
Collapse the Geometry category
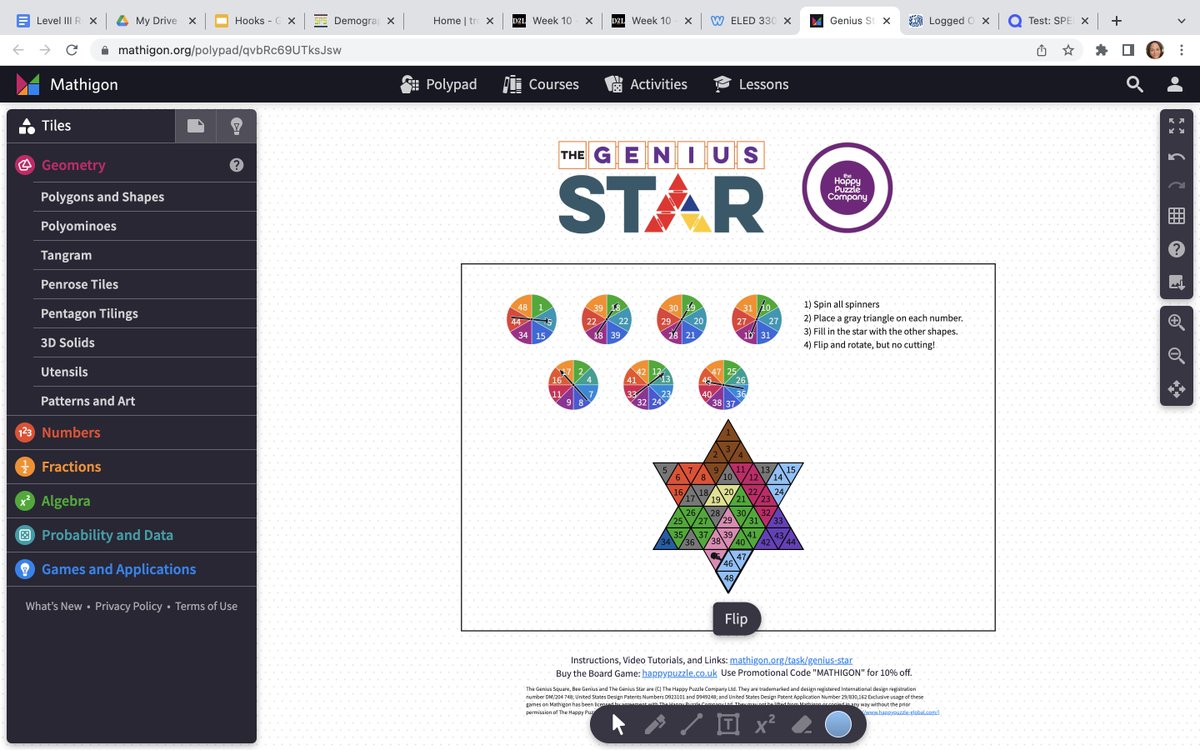point(131,165)
